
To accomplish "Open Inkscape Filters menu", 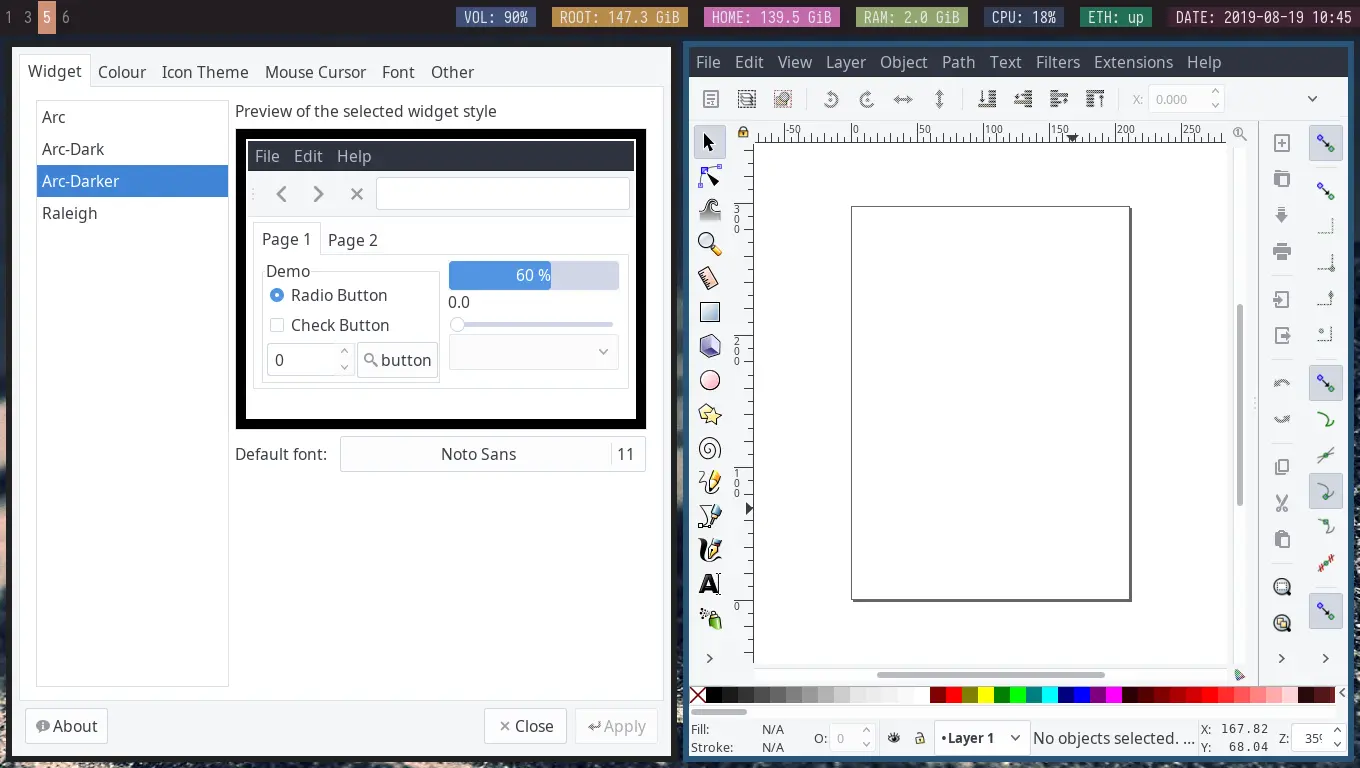I will 1058,62.
